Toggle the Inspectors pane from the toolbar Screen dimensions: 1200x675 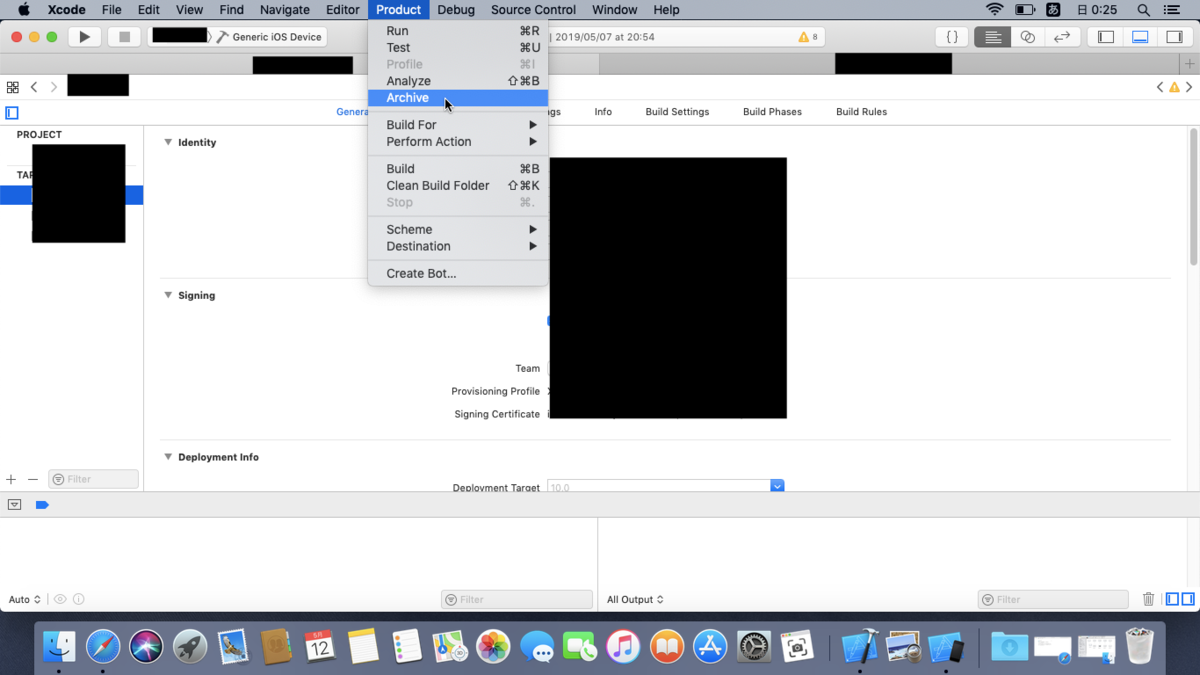coord(1174,37)
